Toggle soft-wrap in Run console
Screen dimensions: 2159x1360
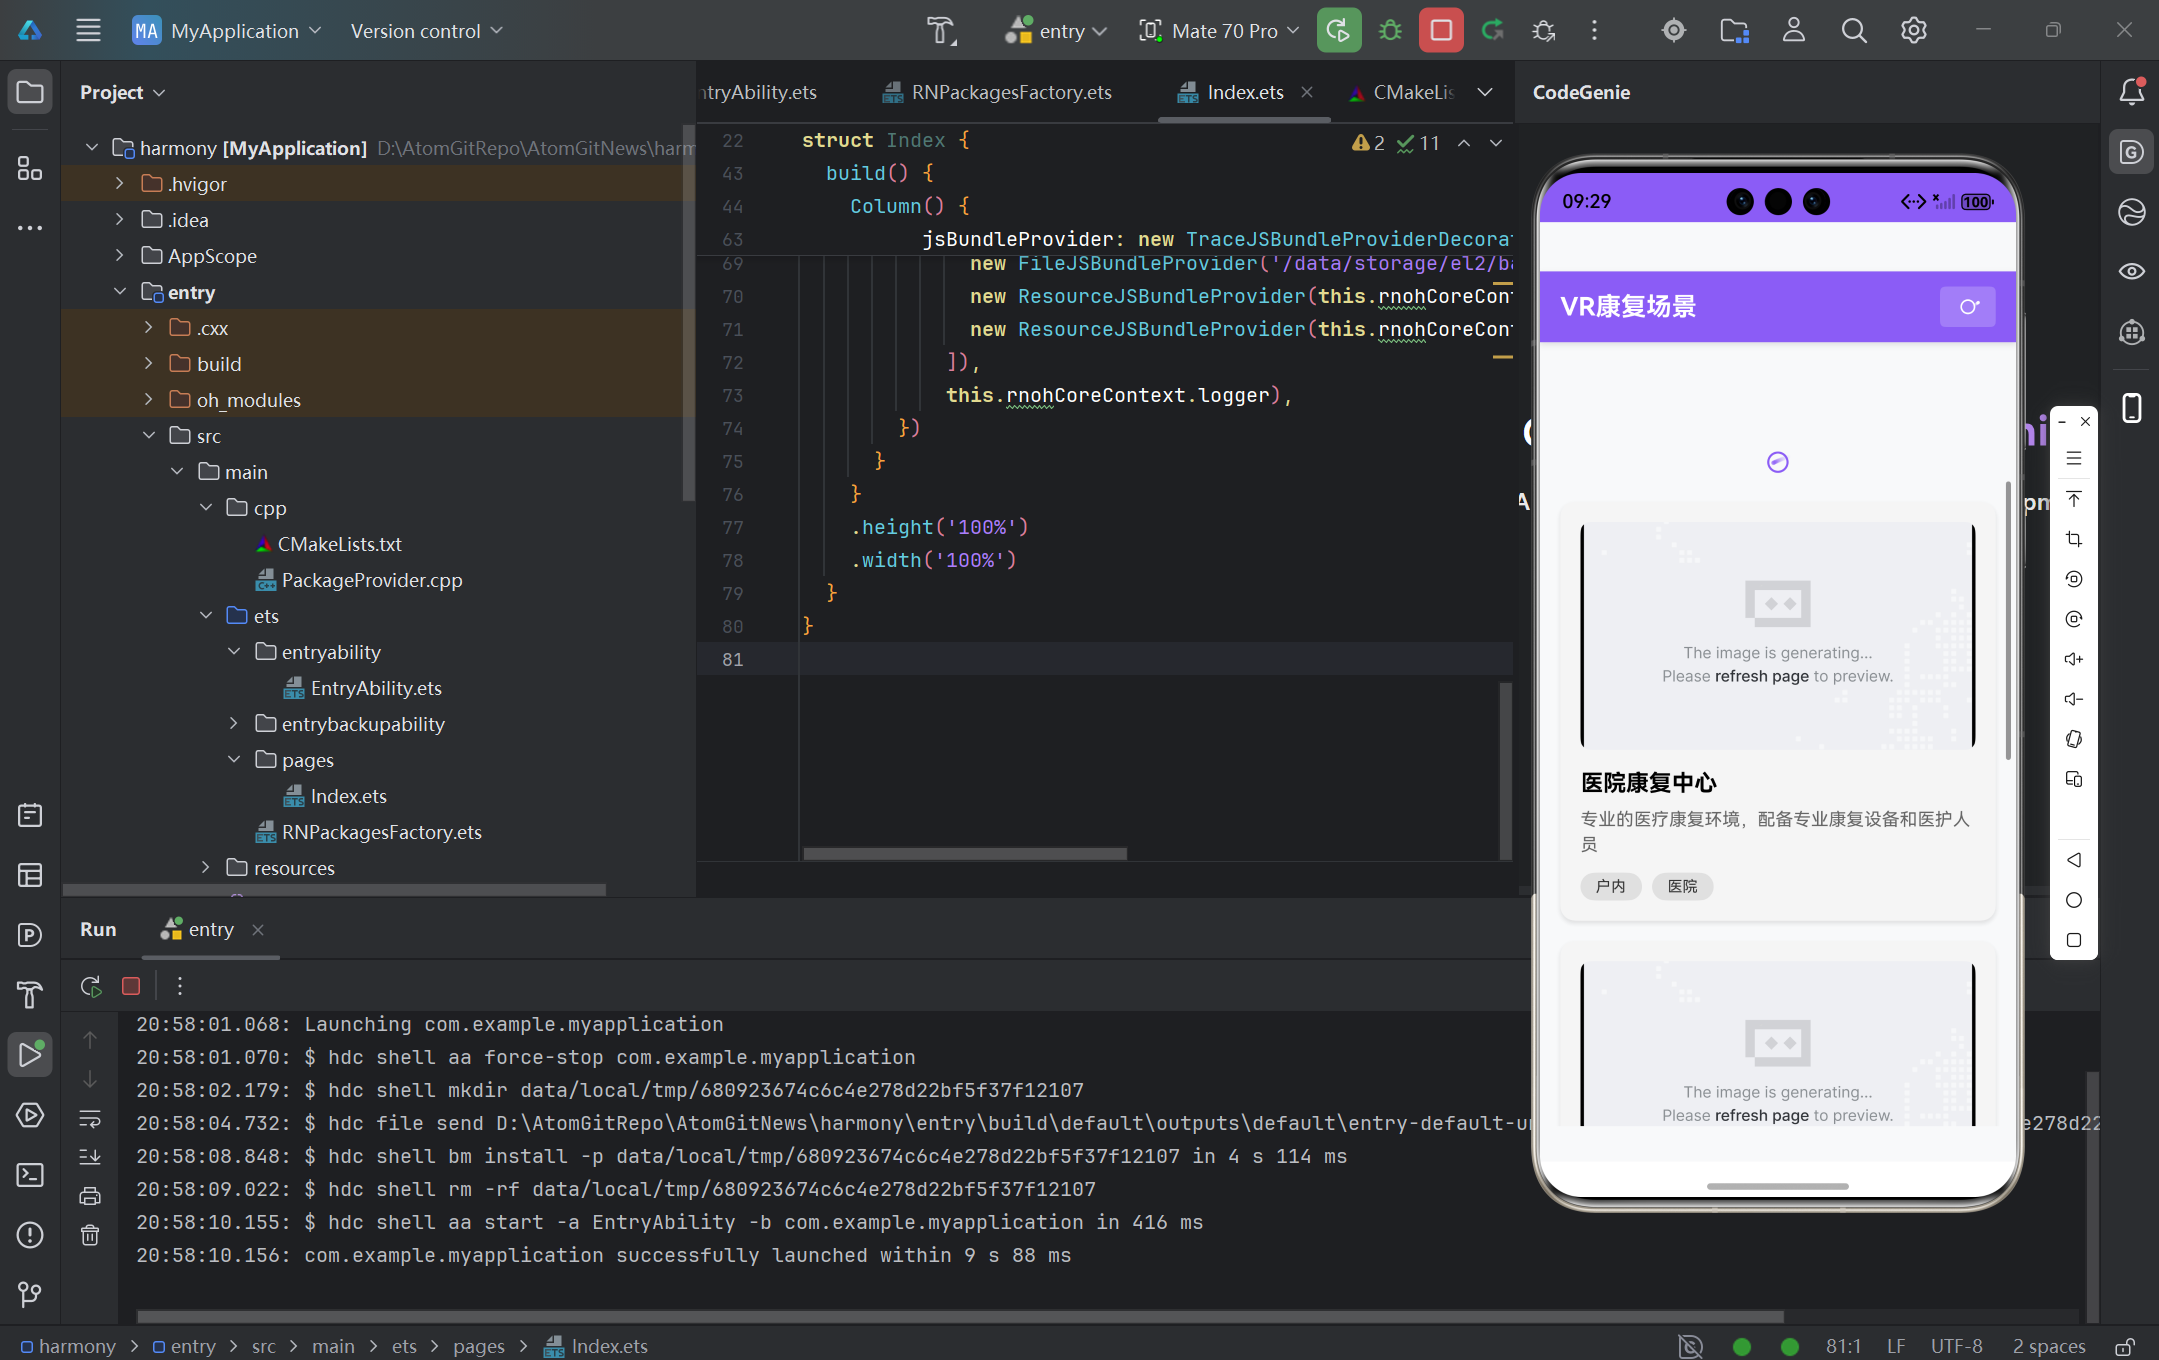(x=90, y=1118)
